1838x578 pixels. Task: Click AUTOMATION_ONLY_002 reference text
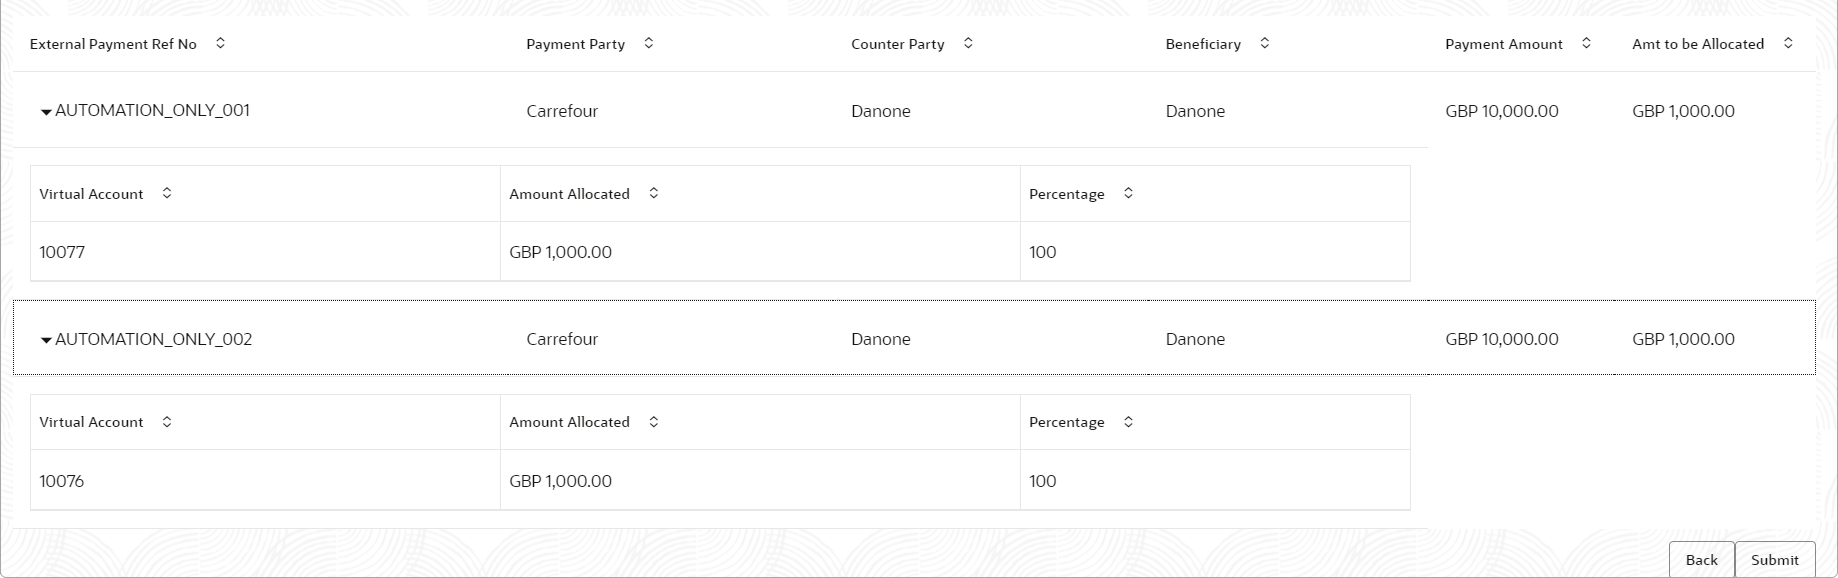(154, 339)
